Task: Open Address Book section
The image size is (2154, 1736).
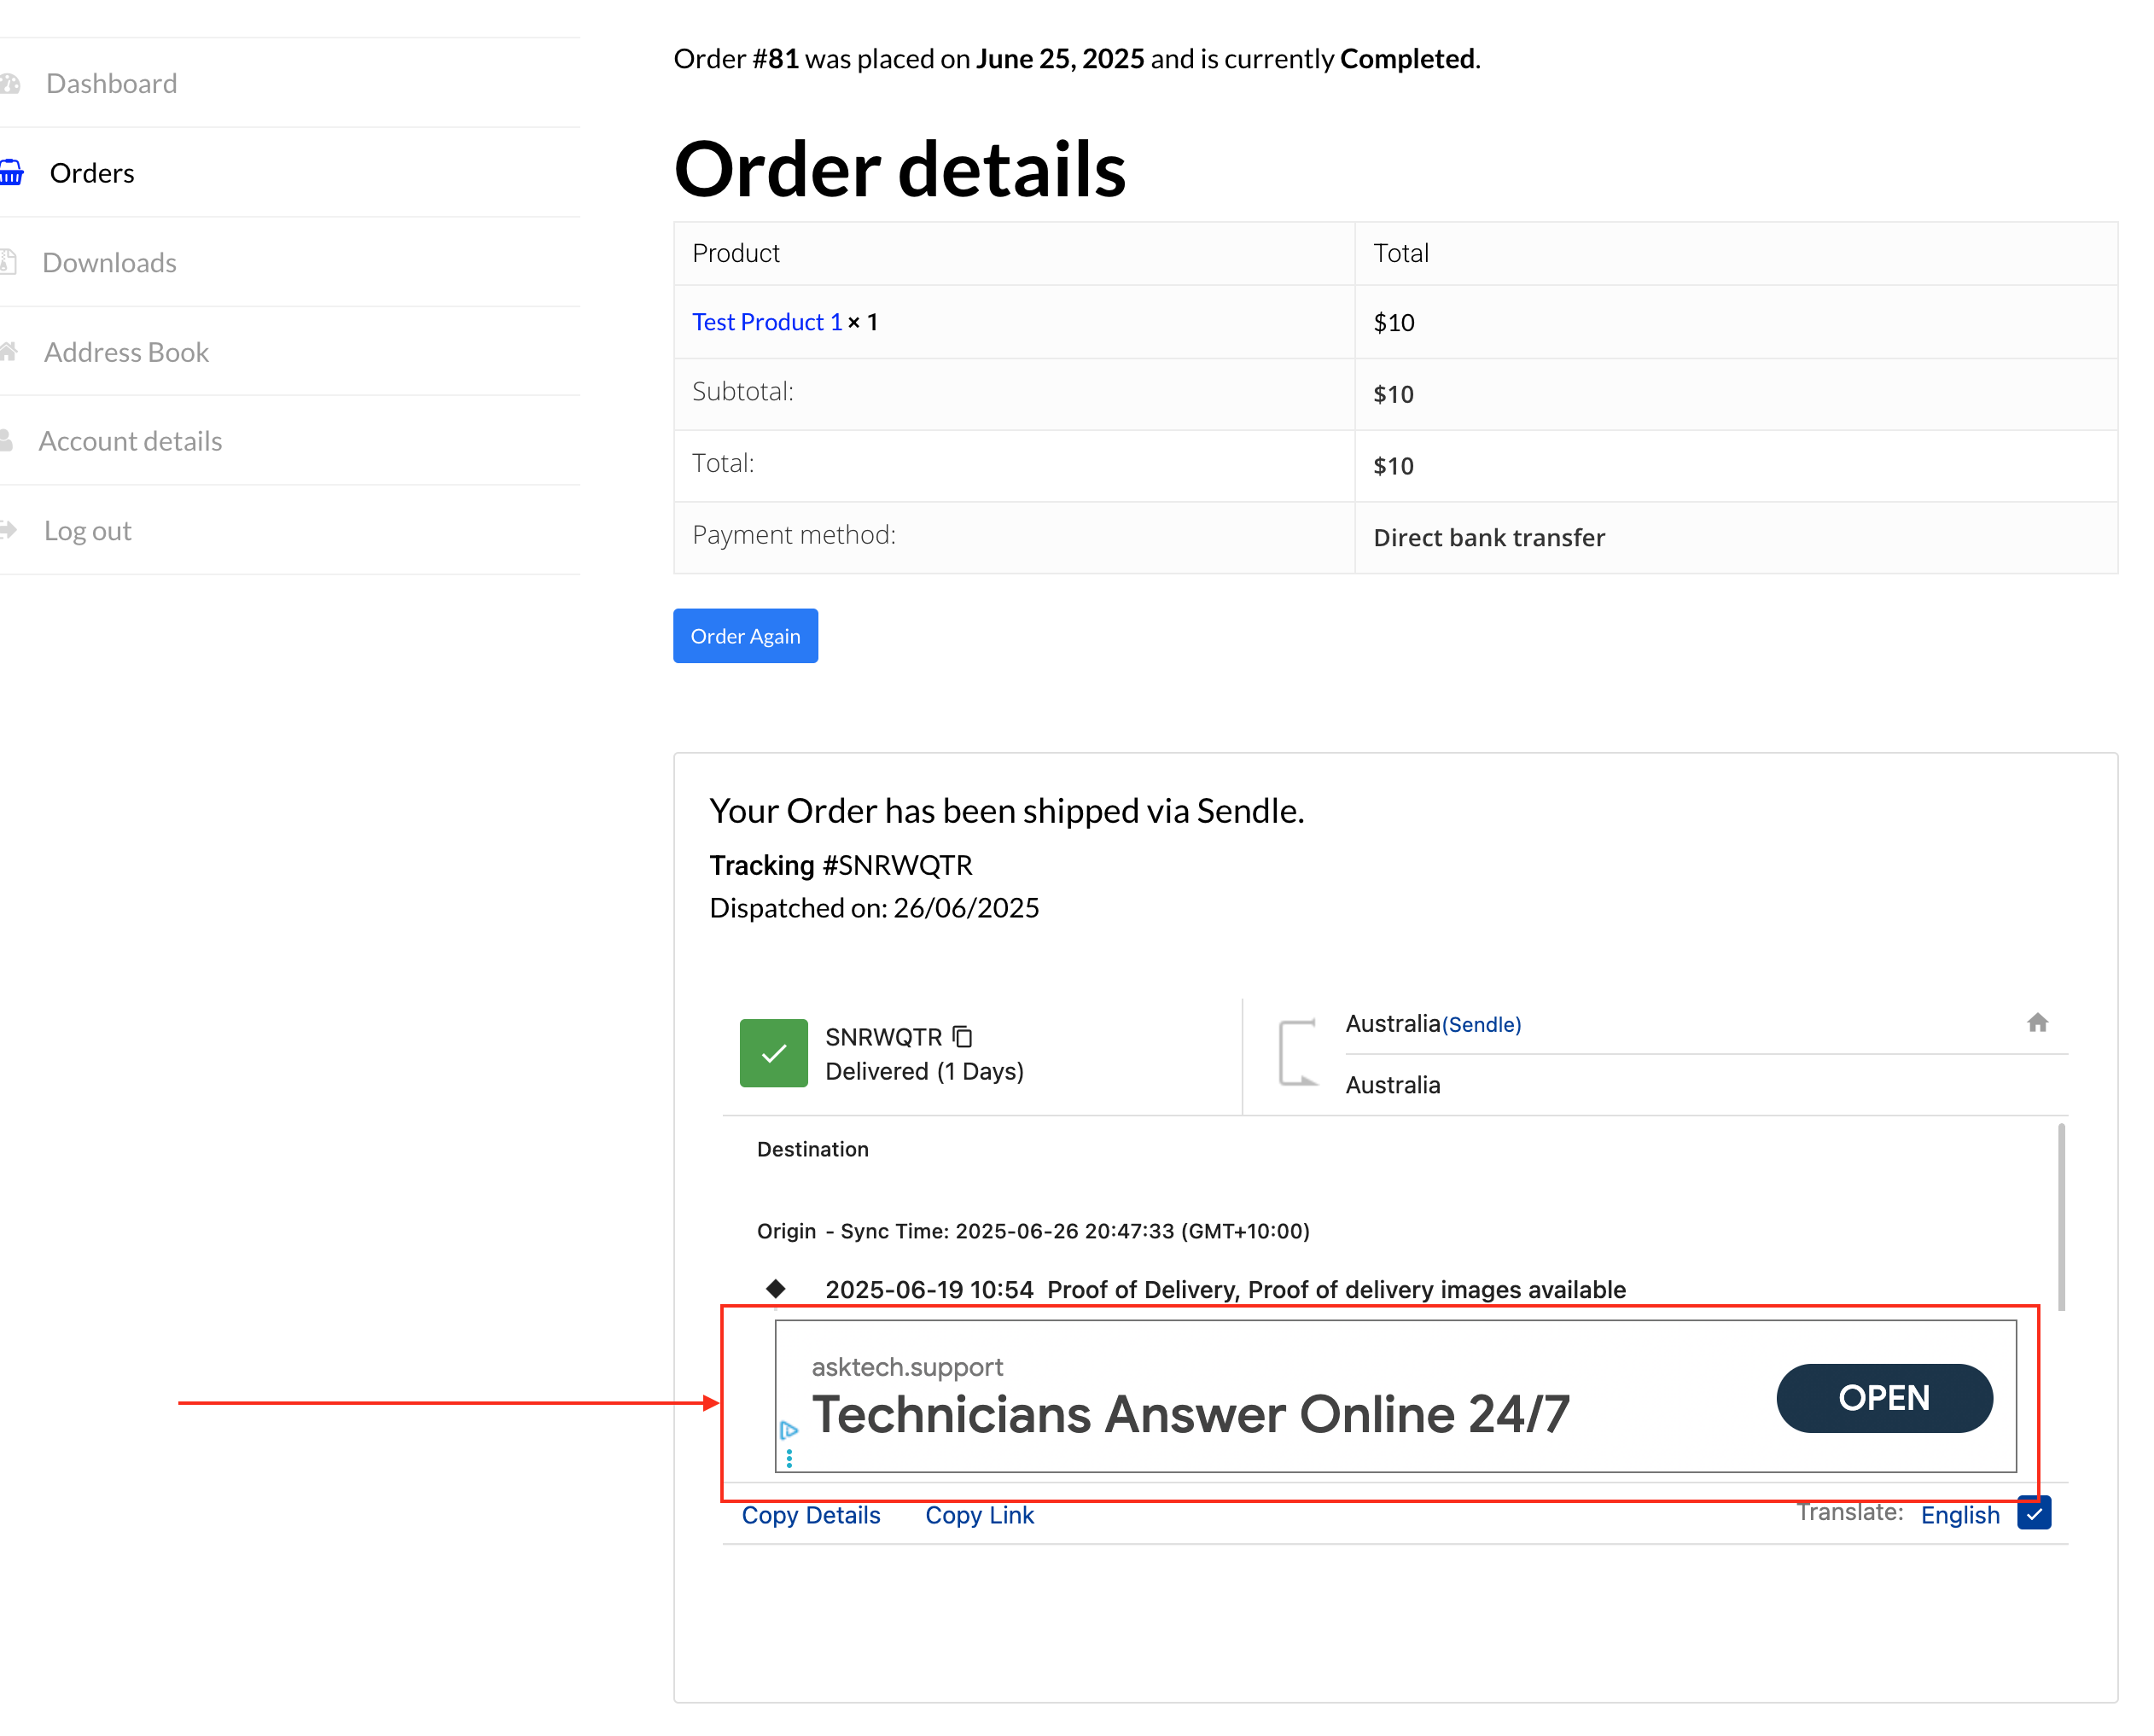Action: pyautogui.click(x=126, y=352)
